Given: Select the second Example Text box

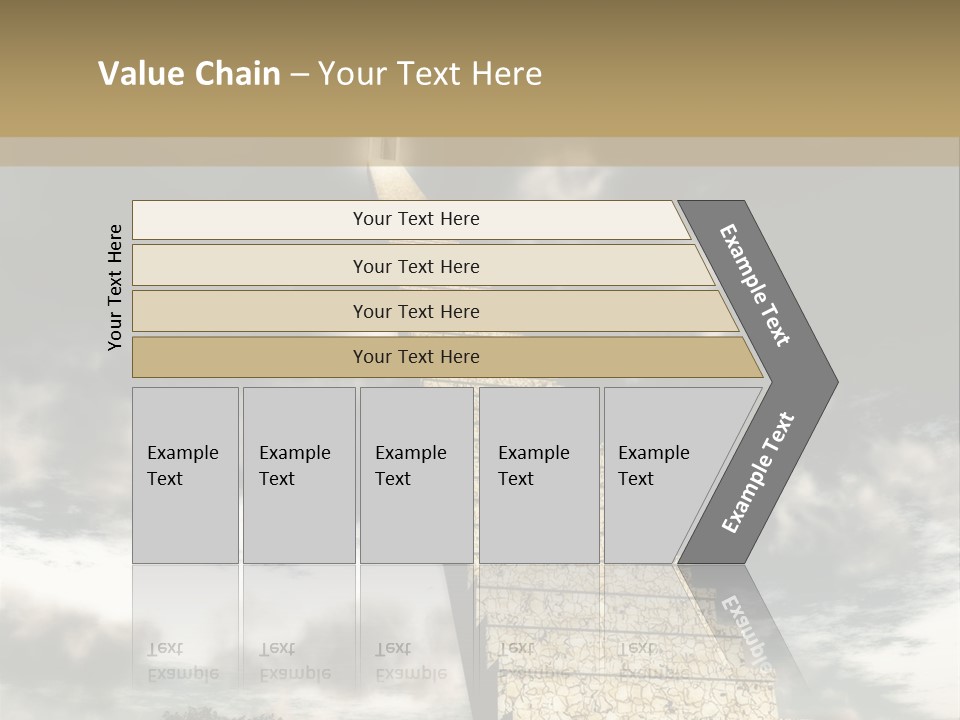Looking at the screenshot, I should coord(299,475).
